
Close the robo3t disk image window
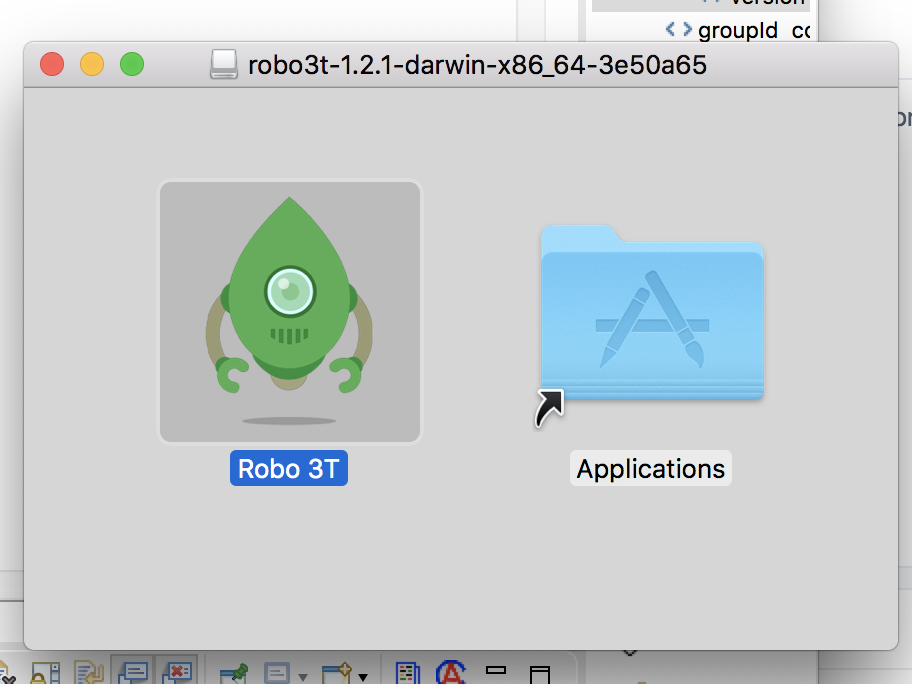[x=52, y=64]
